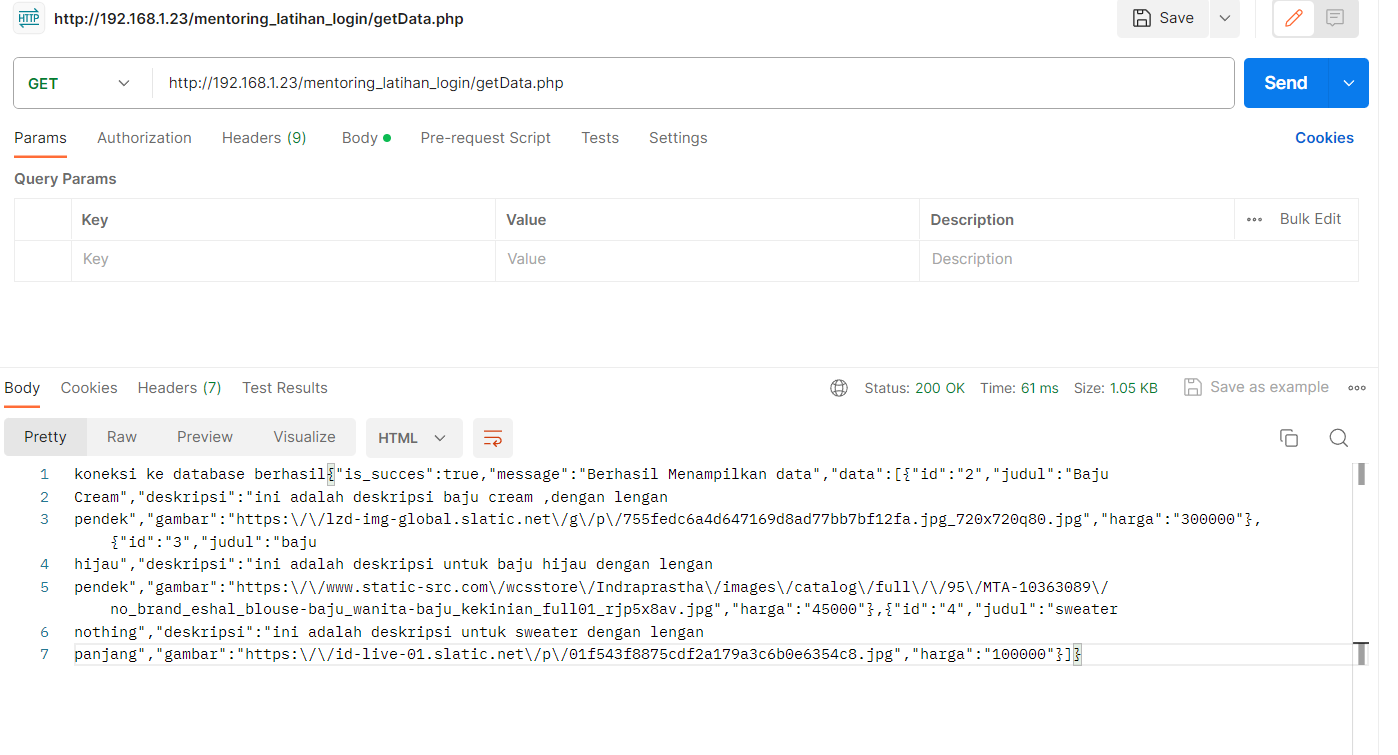
Task: Click the ellipsis icon beside Save as example
Action: click(1356, 388)
